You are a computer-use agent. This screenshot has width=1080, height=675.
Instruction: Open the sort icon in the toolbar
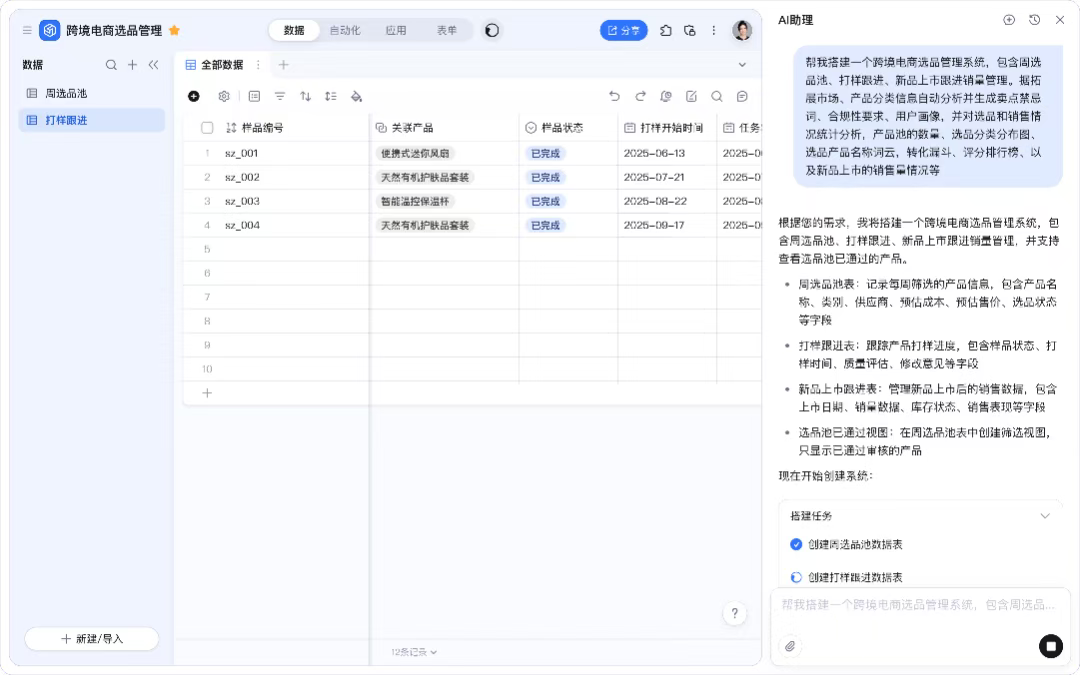[306, 96]
